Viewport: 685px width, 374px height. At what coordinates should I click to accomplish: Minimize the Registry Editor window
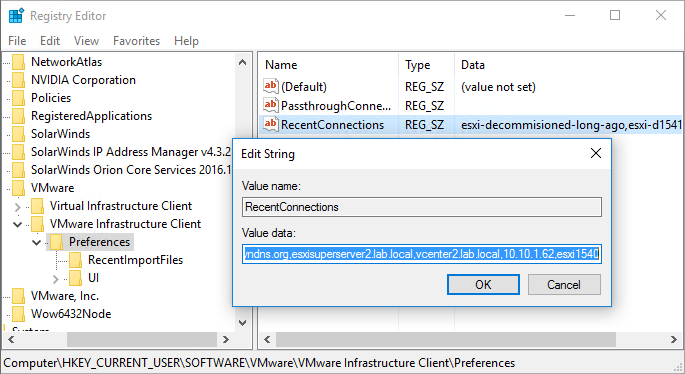(570, 16)
